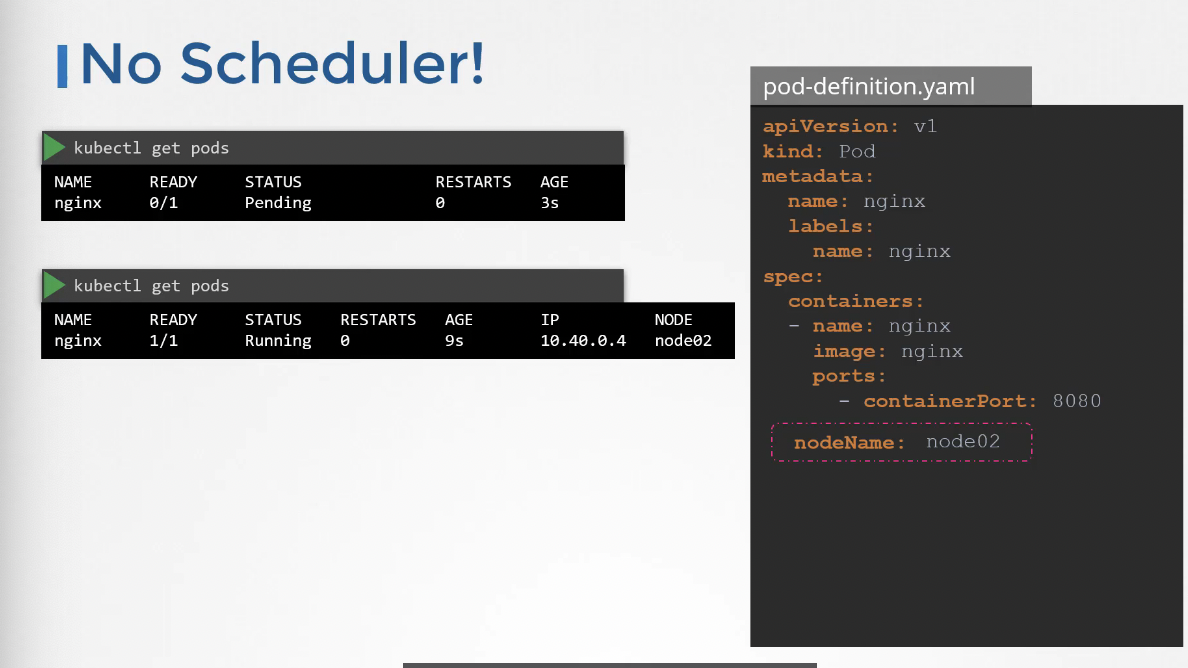Click the RESTARTS header in the Pending table
The height and width of the screenshot is (668, 1188).
474,182
